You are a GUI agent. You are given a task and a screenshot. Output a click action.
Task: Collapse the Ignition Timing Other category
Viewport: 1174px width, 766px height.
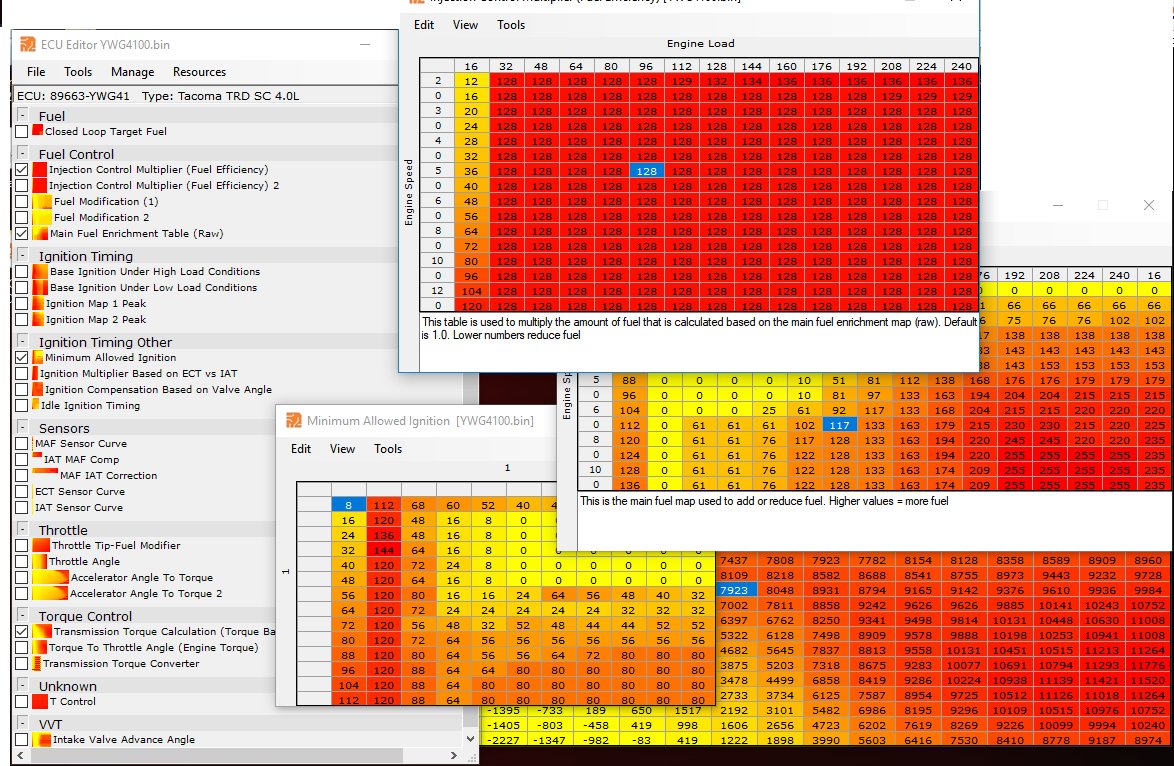coord(22,341)
